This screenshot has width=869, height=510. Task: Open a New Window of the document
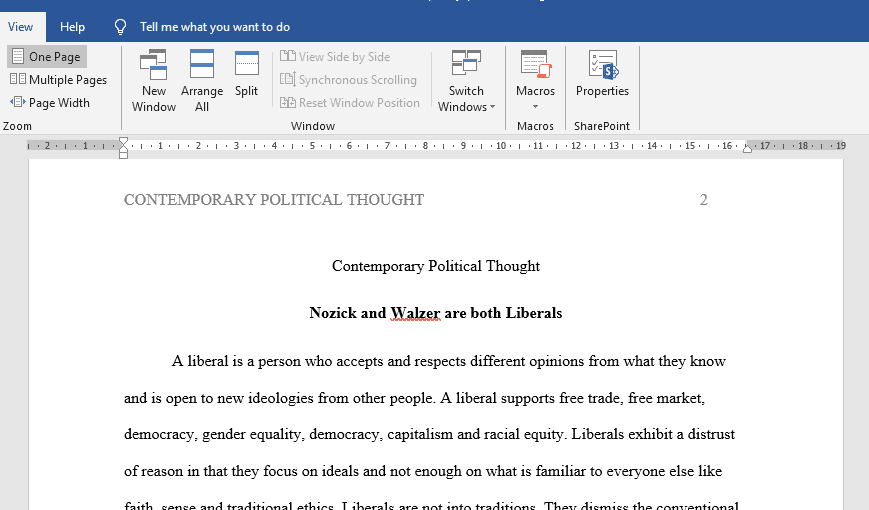point(154,81)
